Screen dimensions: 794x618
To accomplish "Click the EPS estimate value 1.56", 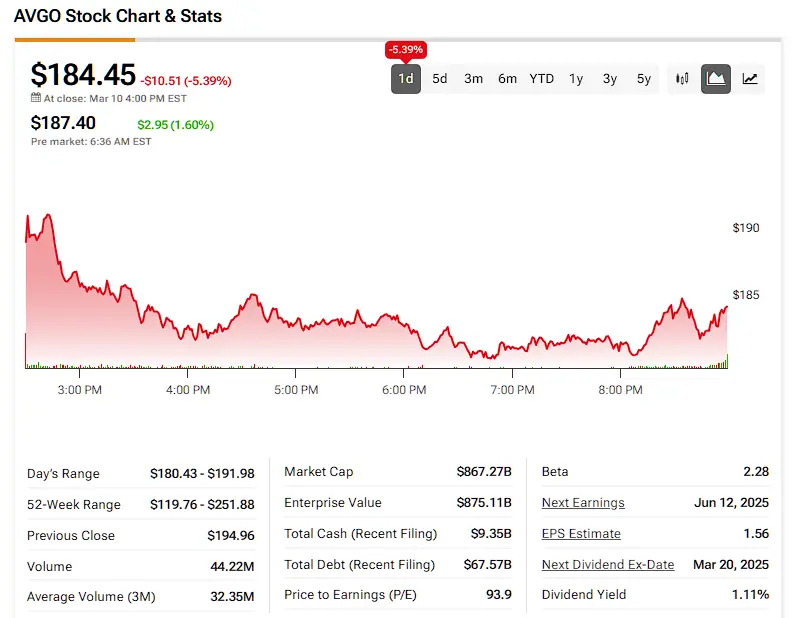I will [756, 533].
